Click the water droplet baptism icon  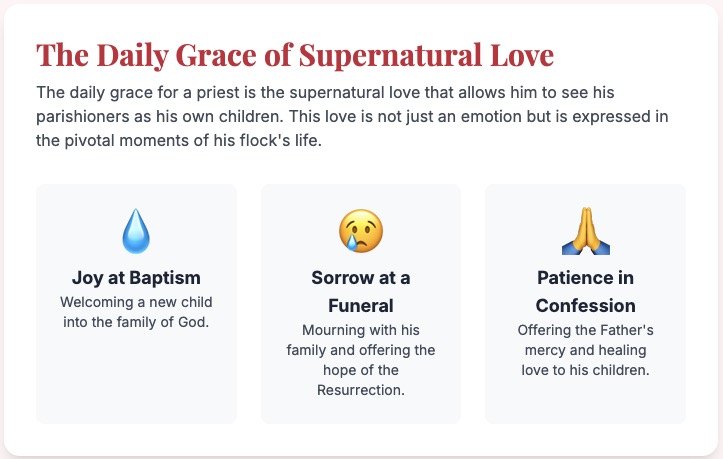pyautogui.click(x=136, y=231)
